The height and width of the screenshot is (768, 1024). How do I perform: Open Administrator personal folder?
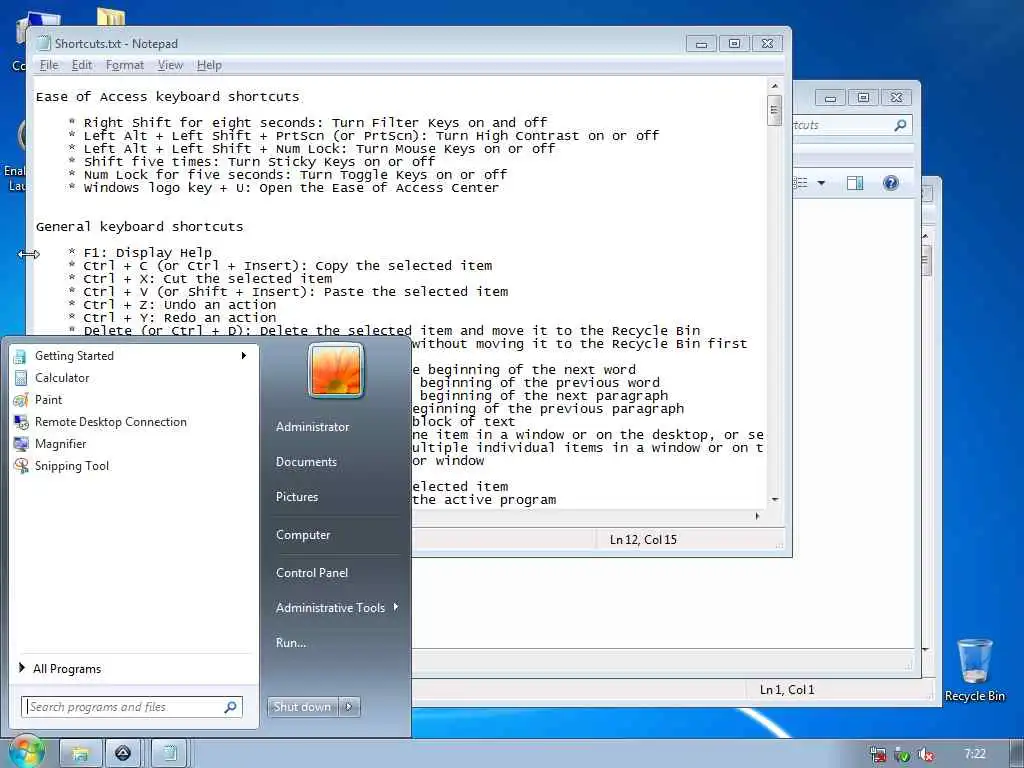pos(312,426)
